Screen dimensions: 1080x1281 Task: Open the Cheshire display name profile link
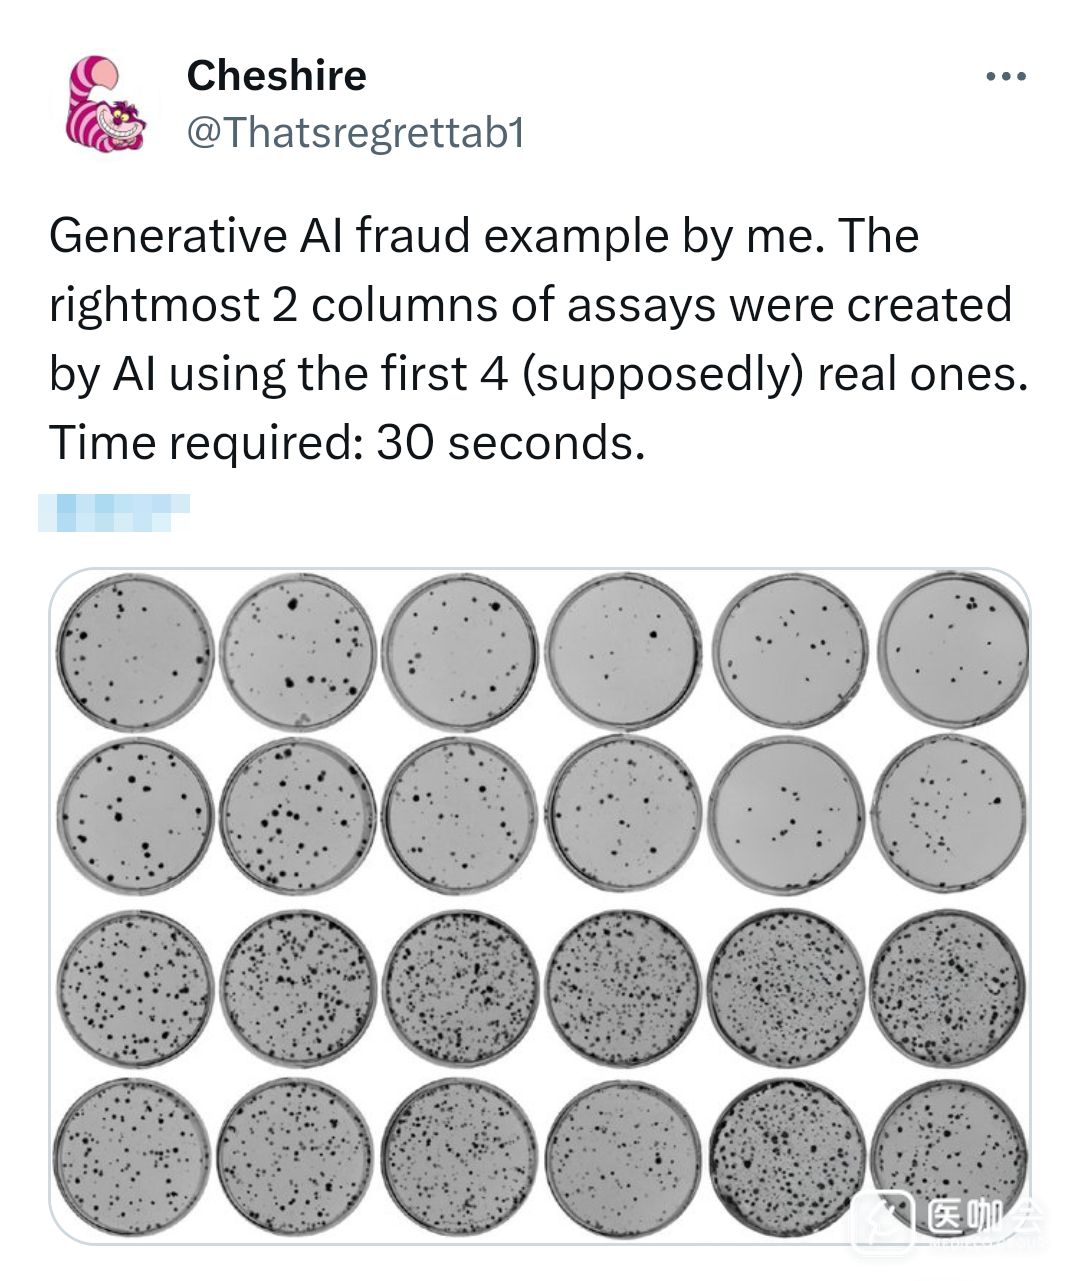[x=276, y=76]
